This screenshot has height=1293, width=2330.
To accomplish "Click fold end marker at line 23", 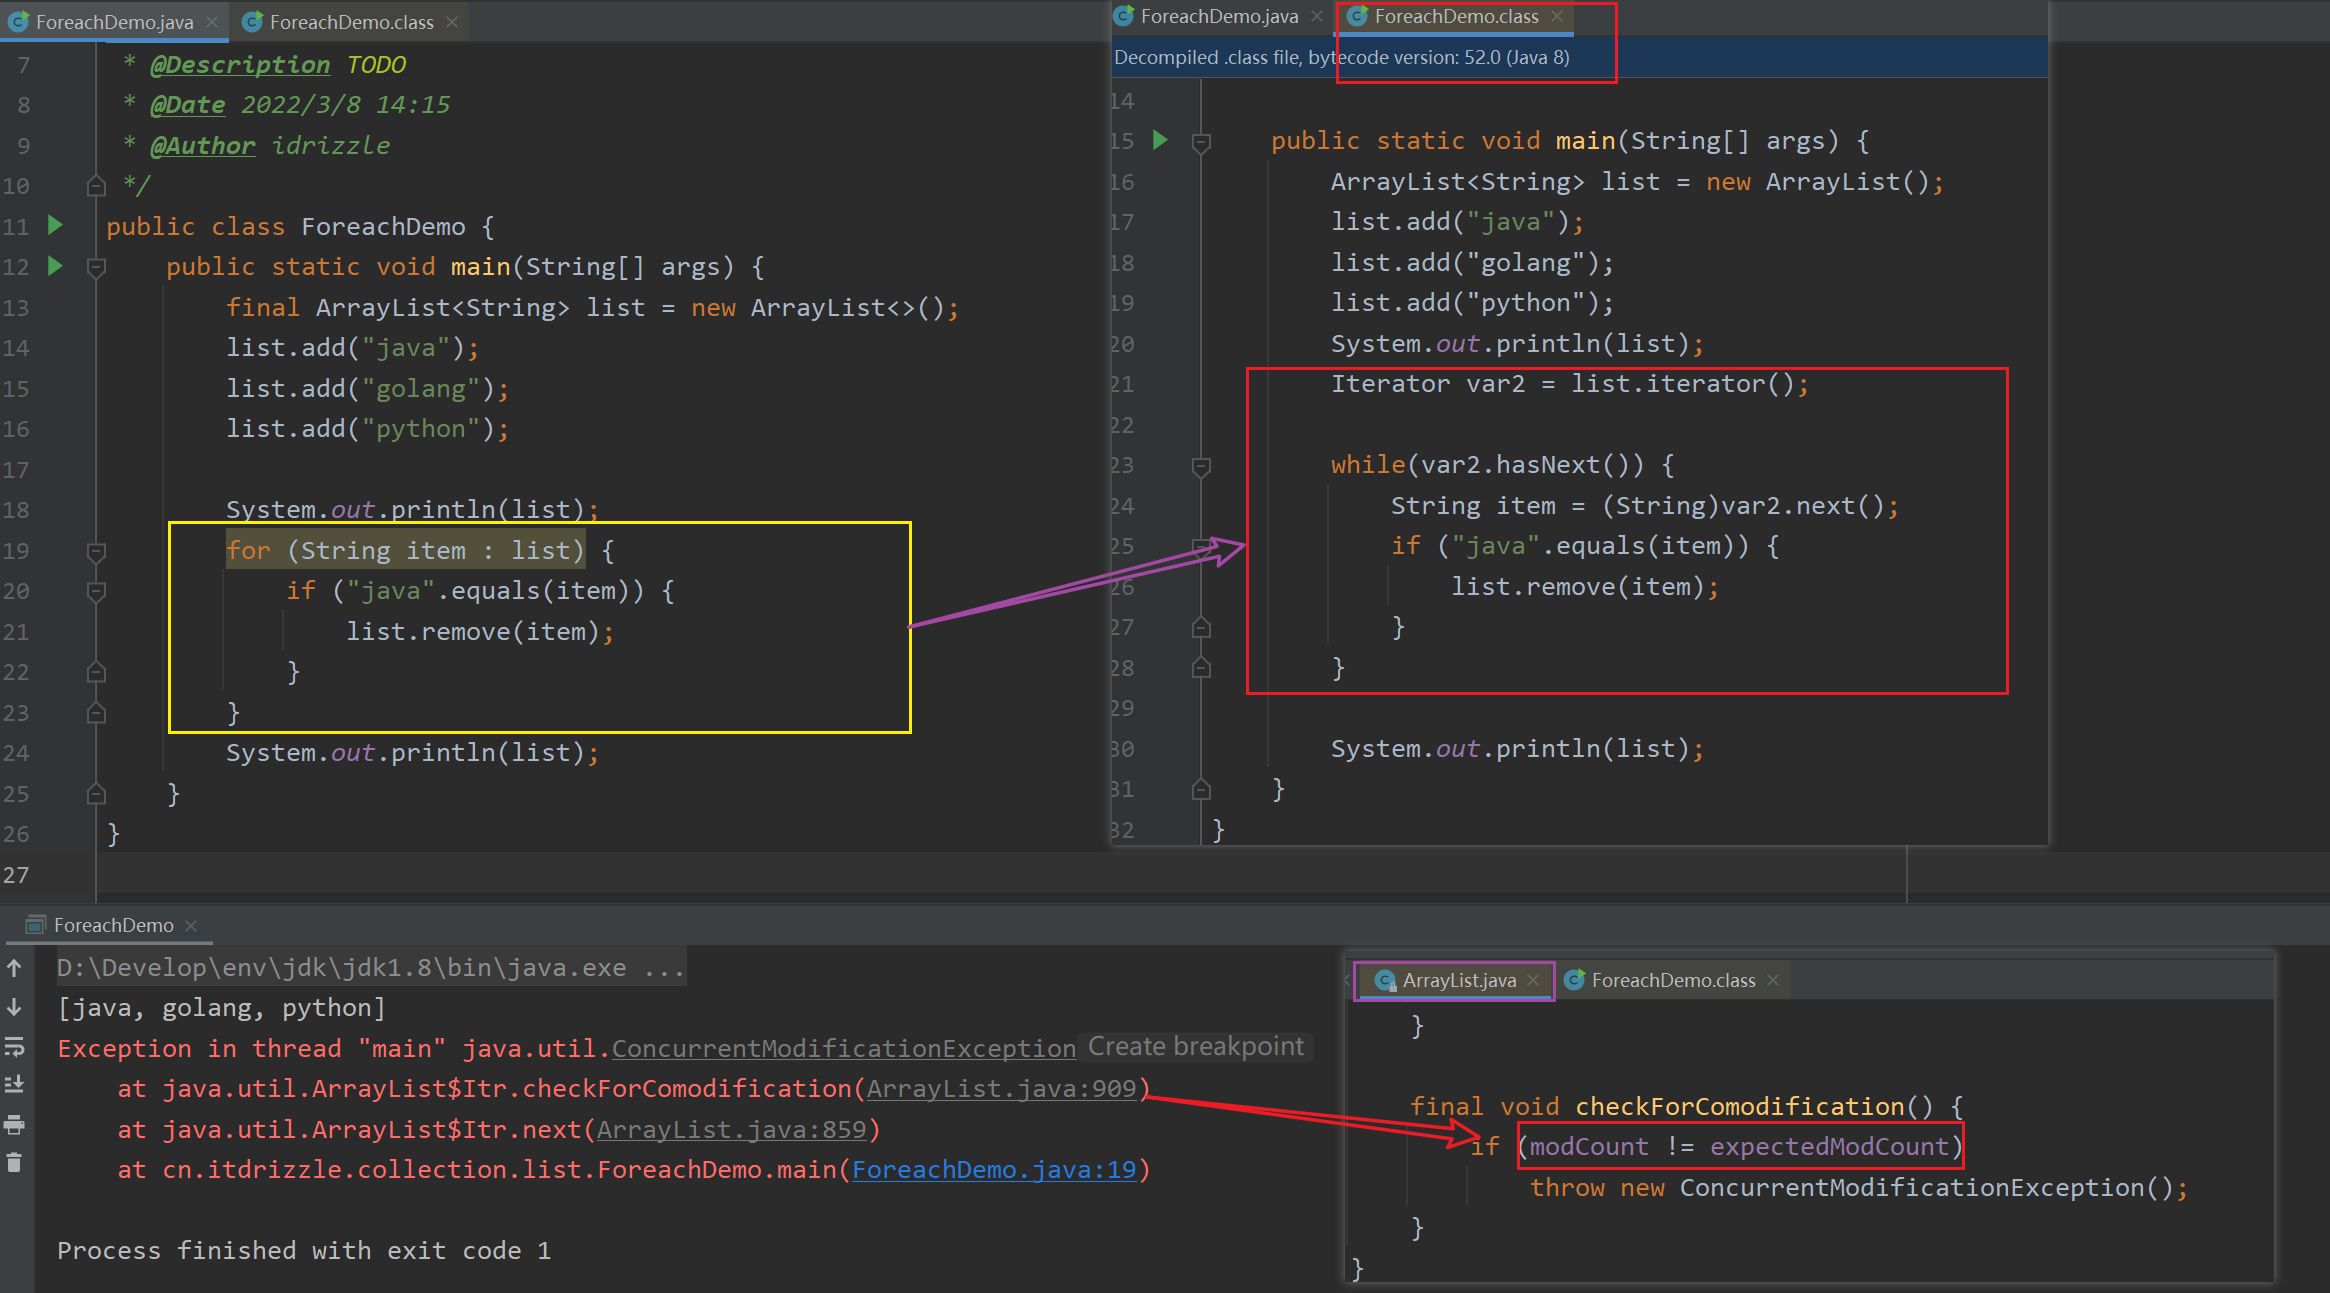I will point(96,713).
